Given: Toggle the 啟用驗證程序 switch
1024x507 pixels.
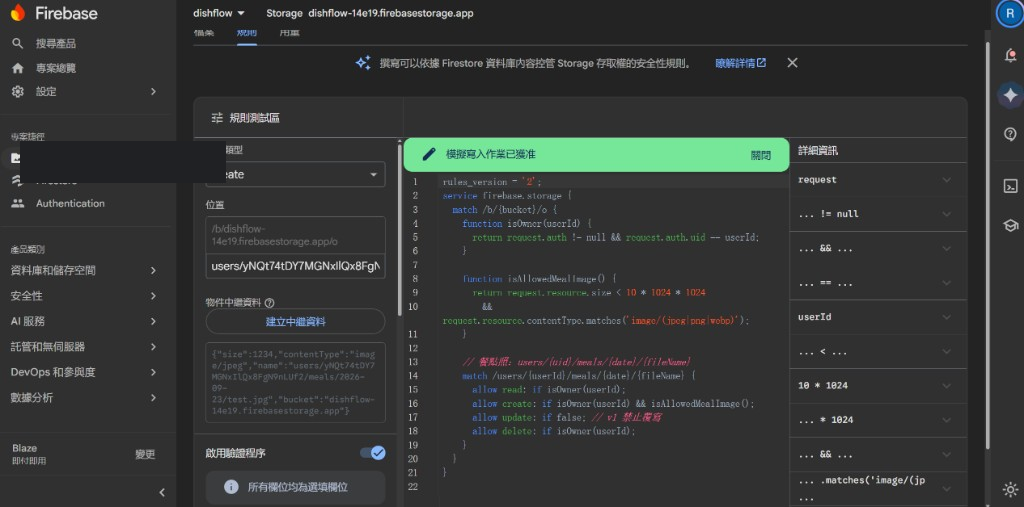Looking at the screenshot, I should [373, 453].
